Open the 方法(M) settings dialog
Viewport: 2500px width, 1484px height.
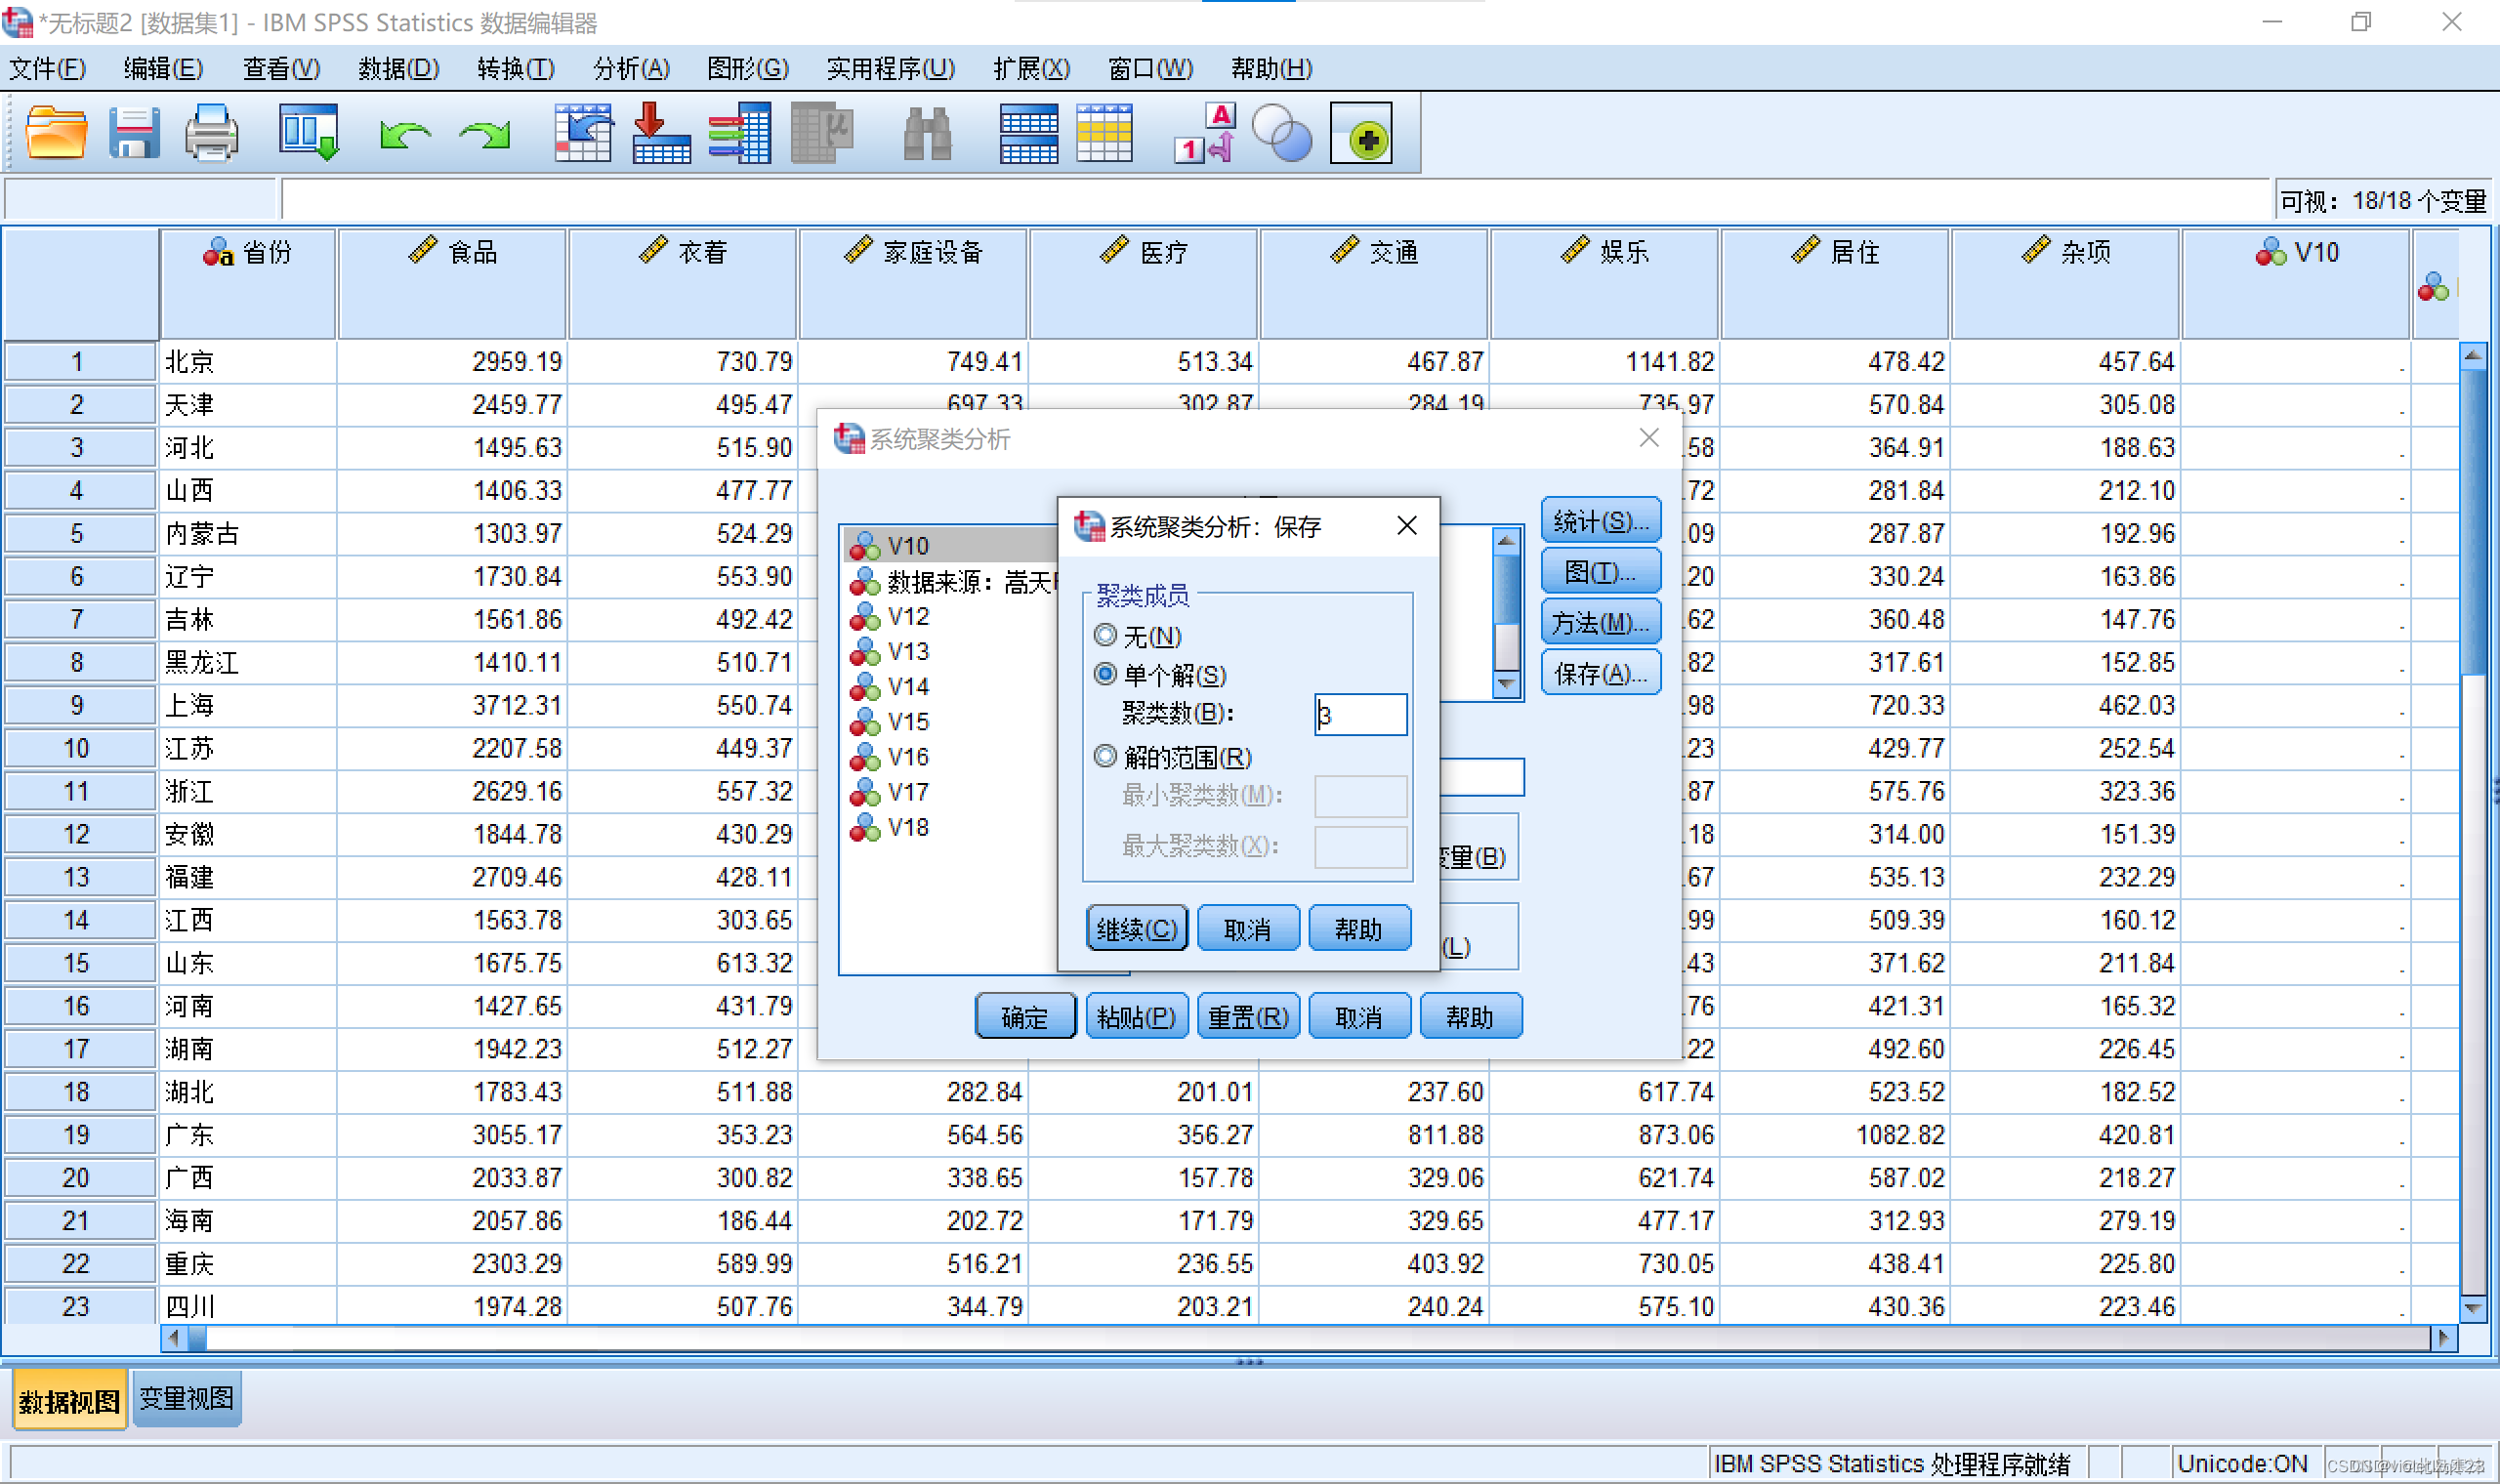coord(1599,621)
